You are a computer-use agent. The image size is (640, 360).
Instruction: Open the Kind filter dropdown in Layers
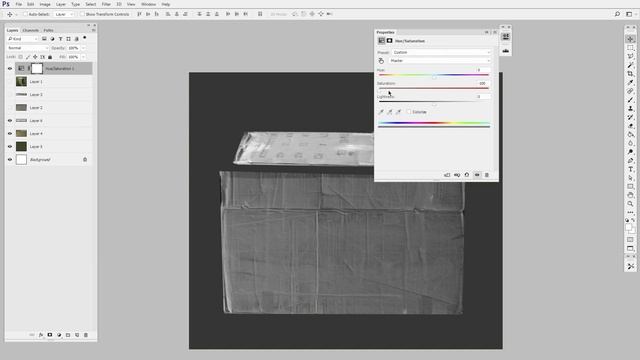pos(23,39)
